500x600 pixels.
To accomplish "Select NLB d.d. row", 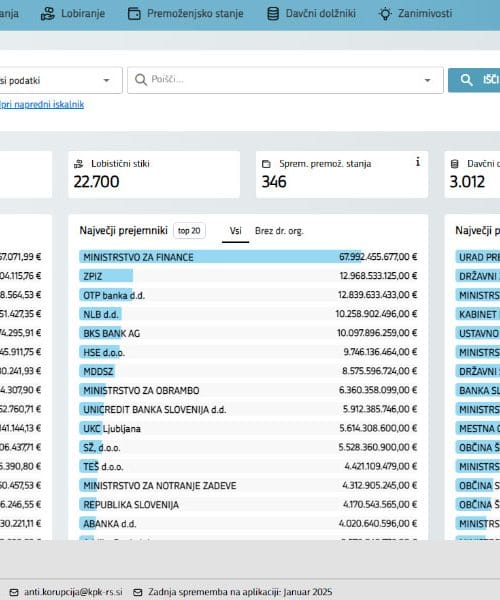I will pos(248,314).
